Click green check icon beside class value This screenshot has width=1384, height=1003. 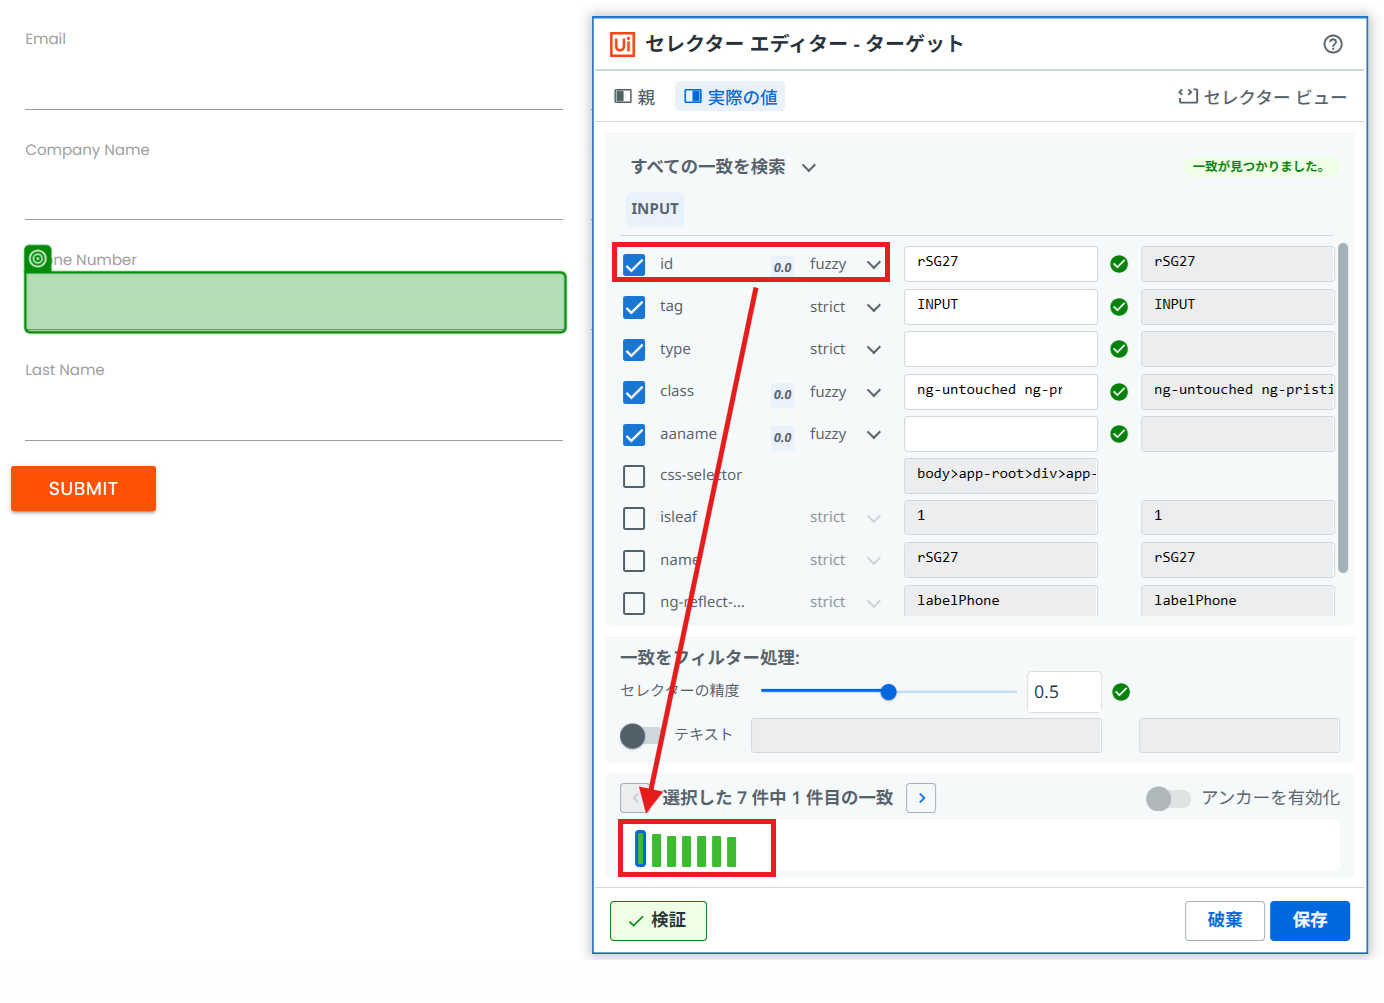[1119, 392]
